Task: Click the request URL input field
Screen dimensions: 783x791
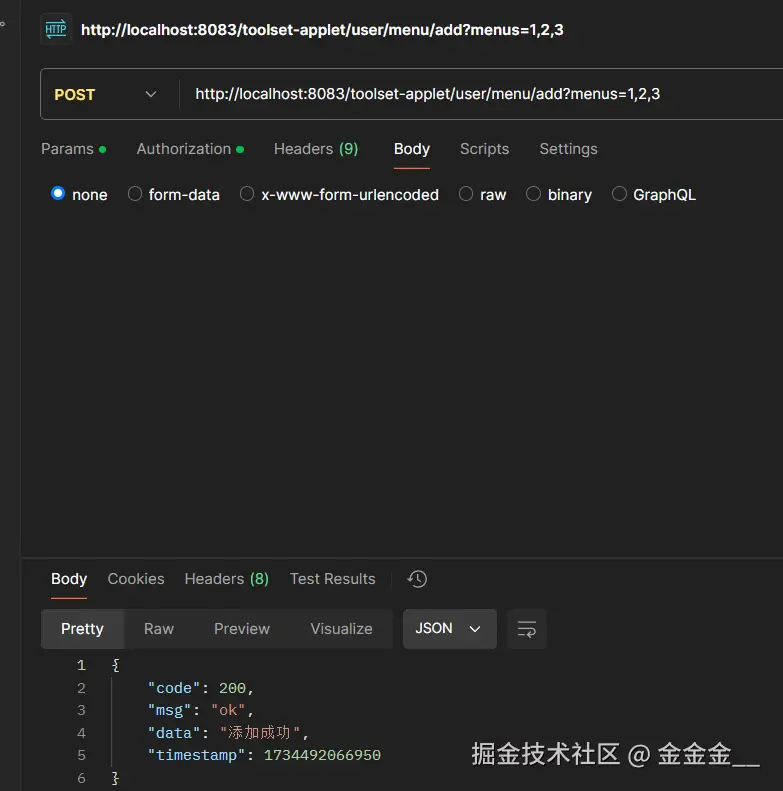Action: click(479, 94)
